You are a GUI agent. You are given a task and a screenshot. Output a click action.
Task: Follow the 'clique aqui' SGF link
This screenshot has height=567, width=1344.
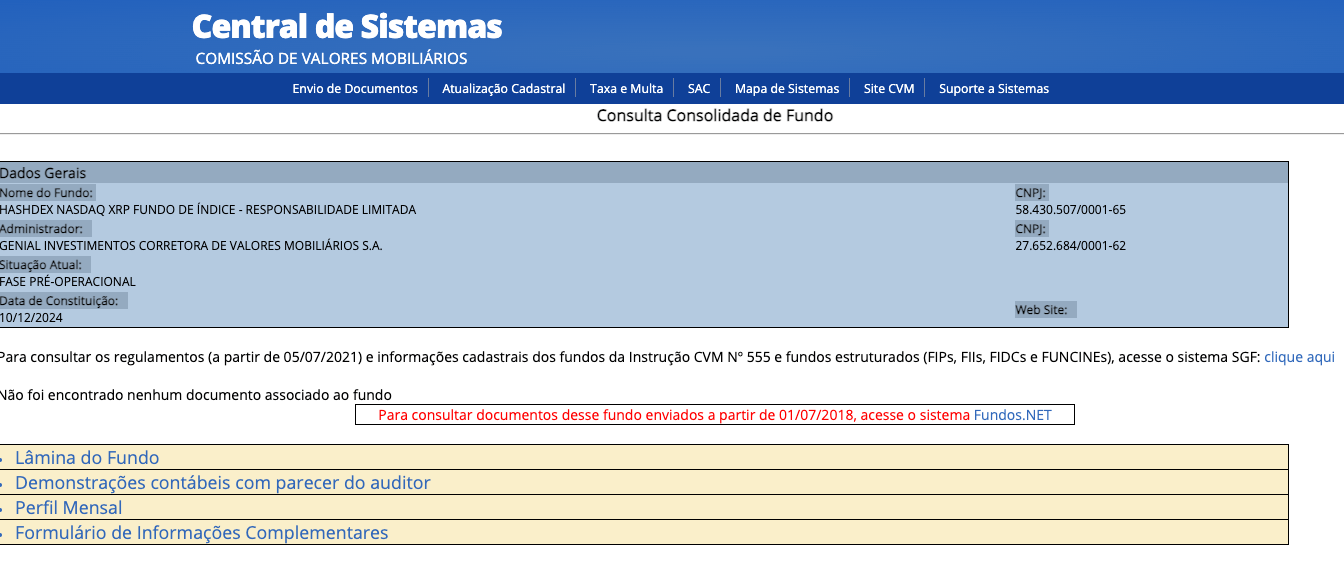tap(1299, 357)
